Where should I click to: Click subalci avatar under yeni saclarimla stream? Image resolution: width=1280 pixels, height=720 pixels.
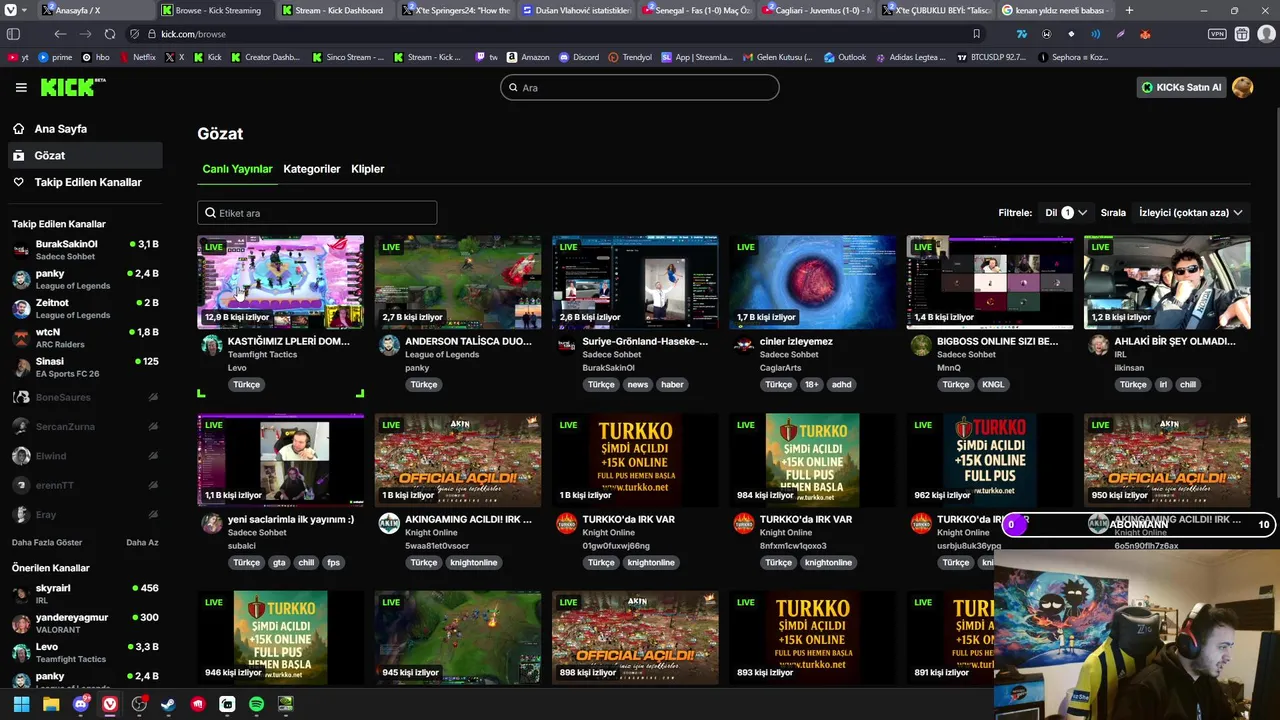coord(212,523)
